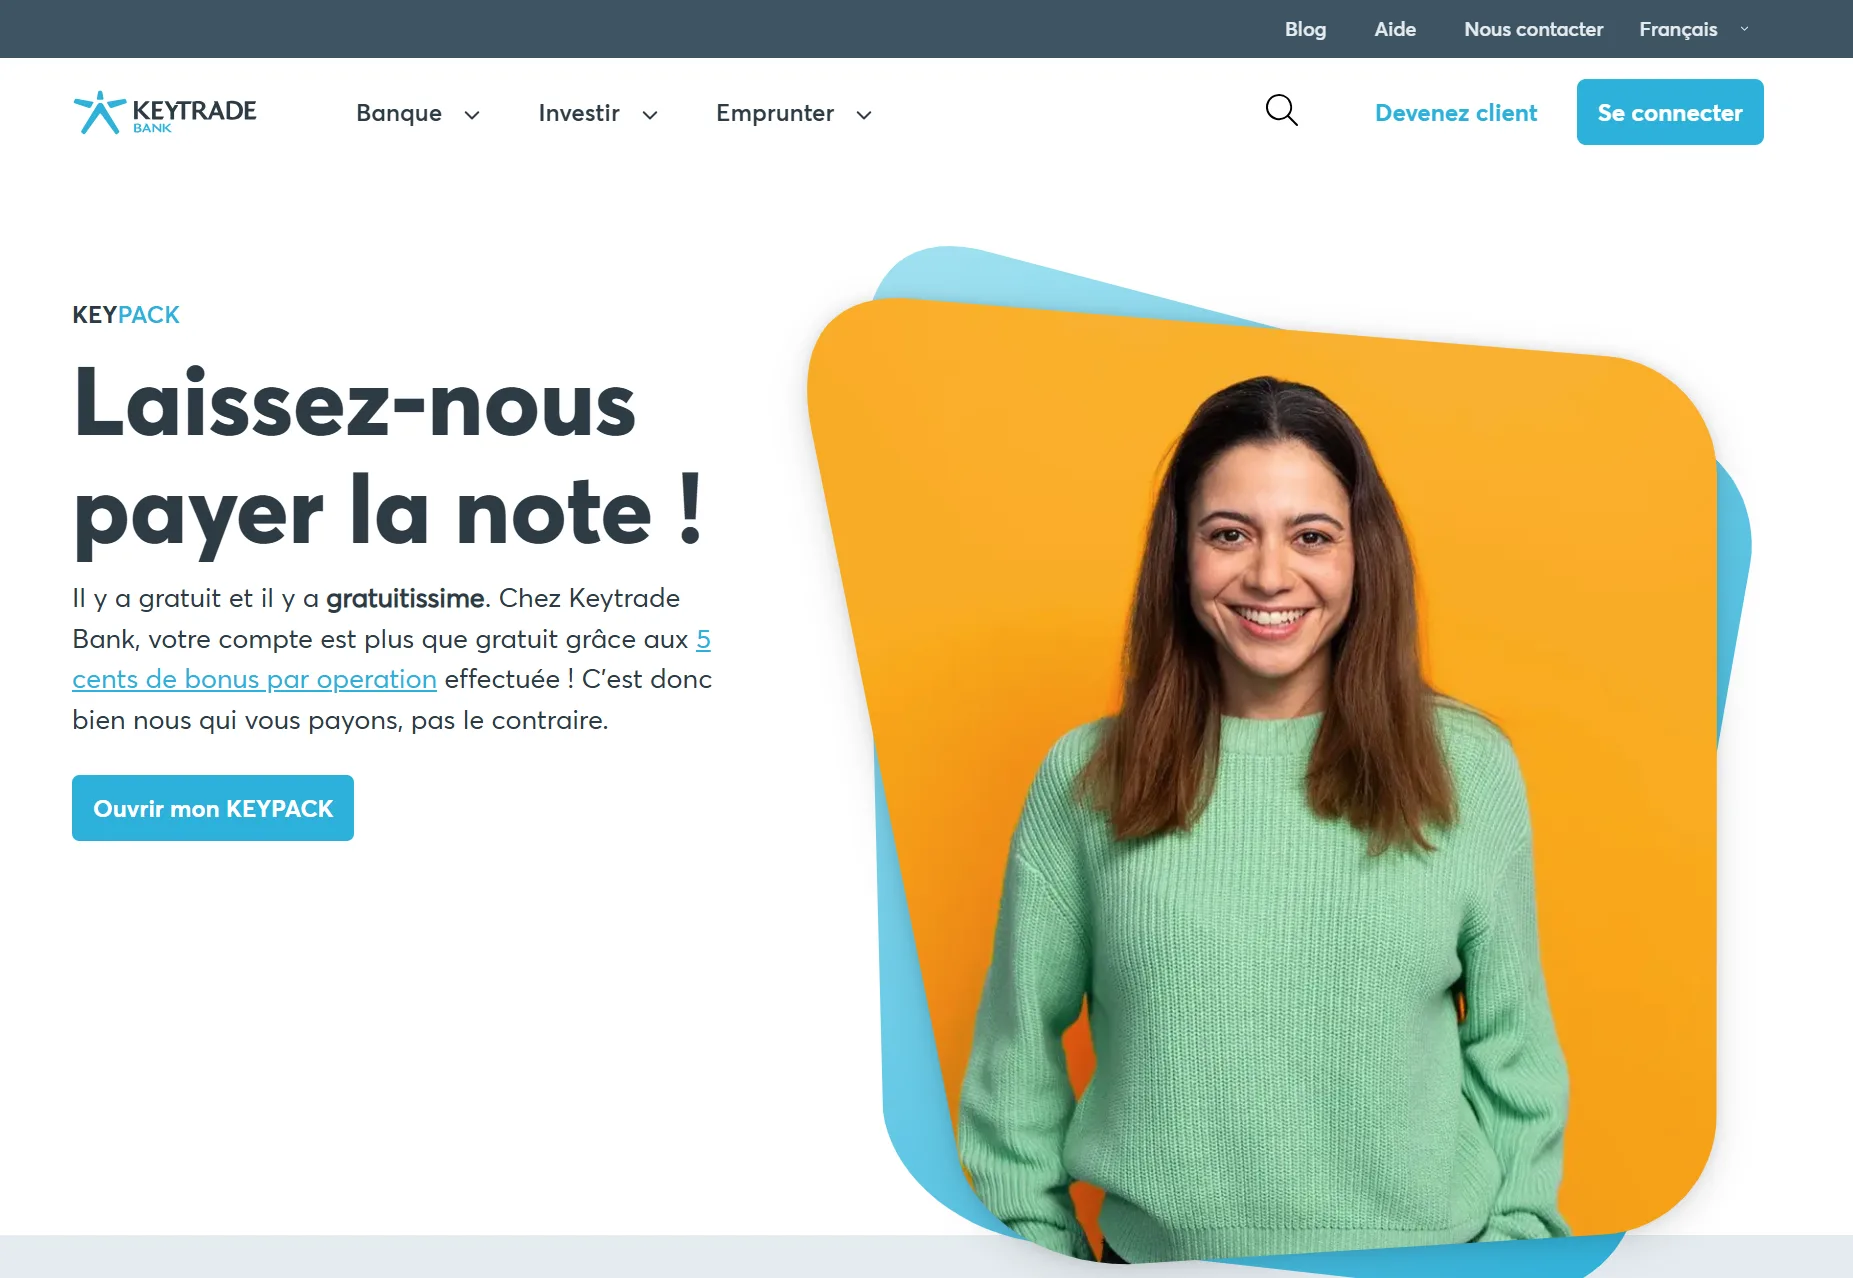
Task: Click the Keytrade Bank logo
Action: [x=165, y=112]
